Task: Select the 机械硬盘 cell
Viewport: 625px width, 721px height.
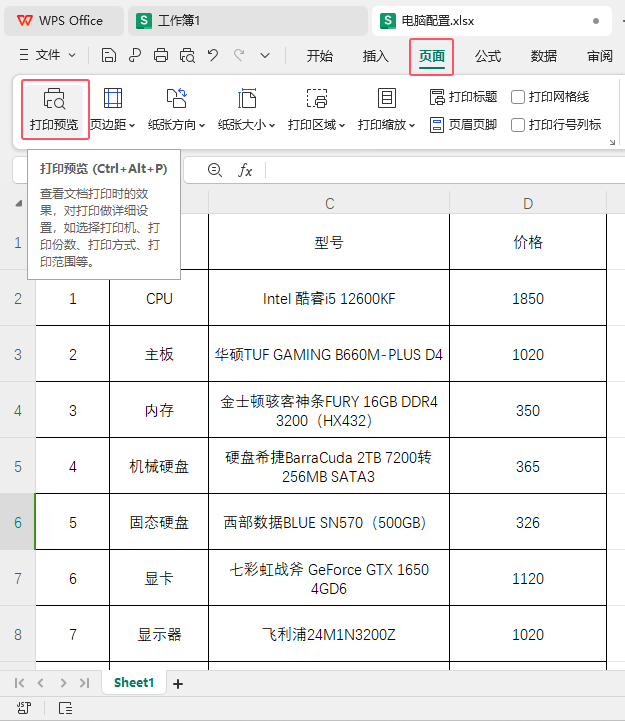Action: 159,467
